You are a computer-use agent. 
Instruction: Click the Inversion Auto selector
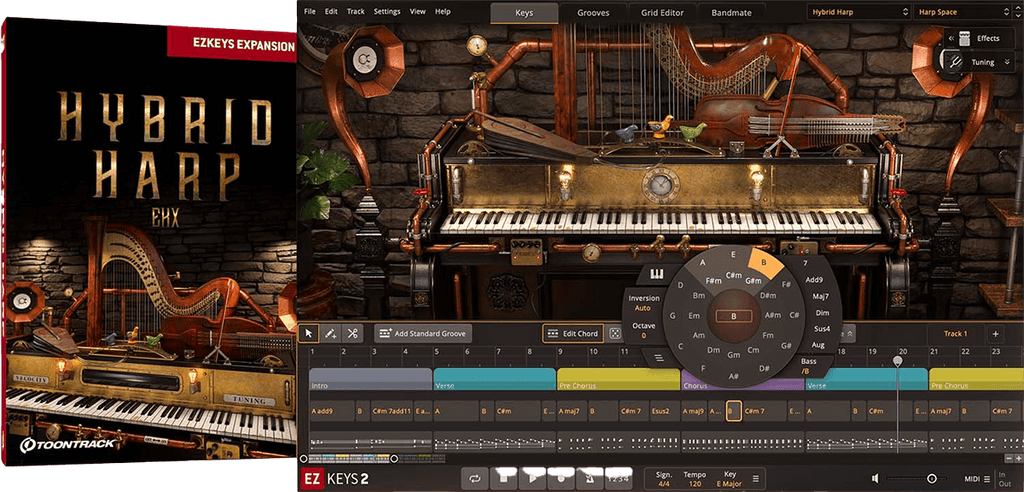pos(643,303)
